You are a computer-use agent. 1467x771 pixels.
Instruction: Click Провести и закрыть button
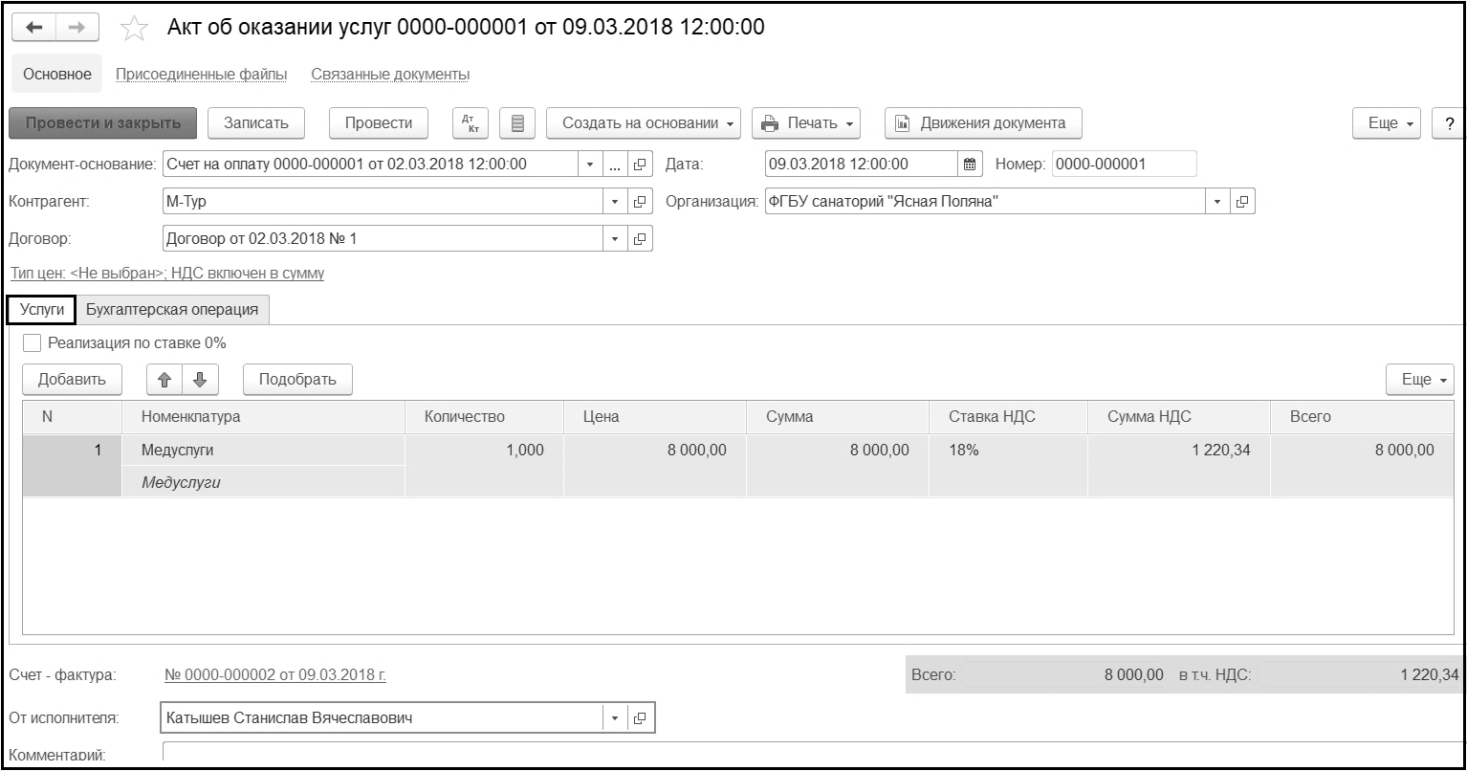pyautogui.click(x=104, y=123)
